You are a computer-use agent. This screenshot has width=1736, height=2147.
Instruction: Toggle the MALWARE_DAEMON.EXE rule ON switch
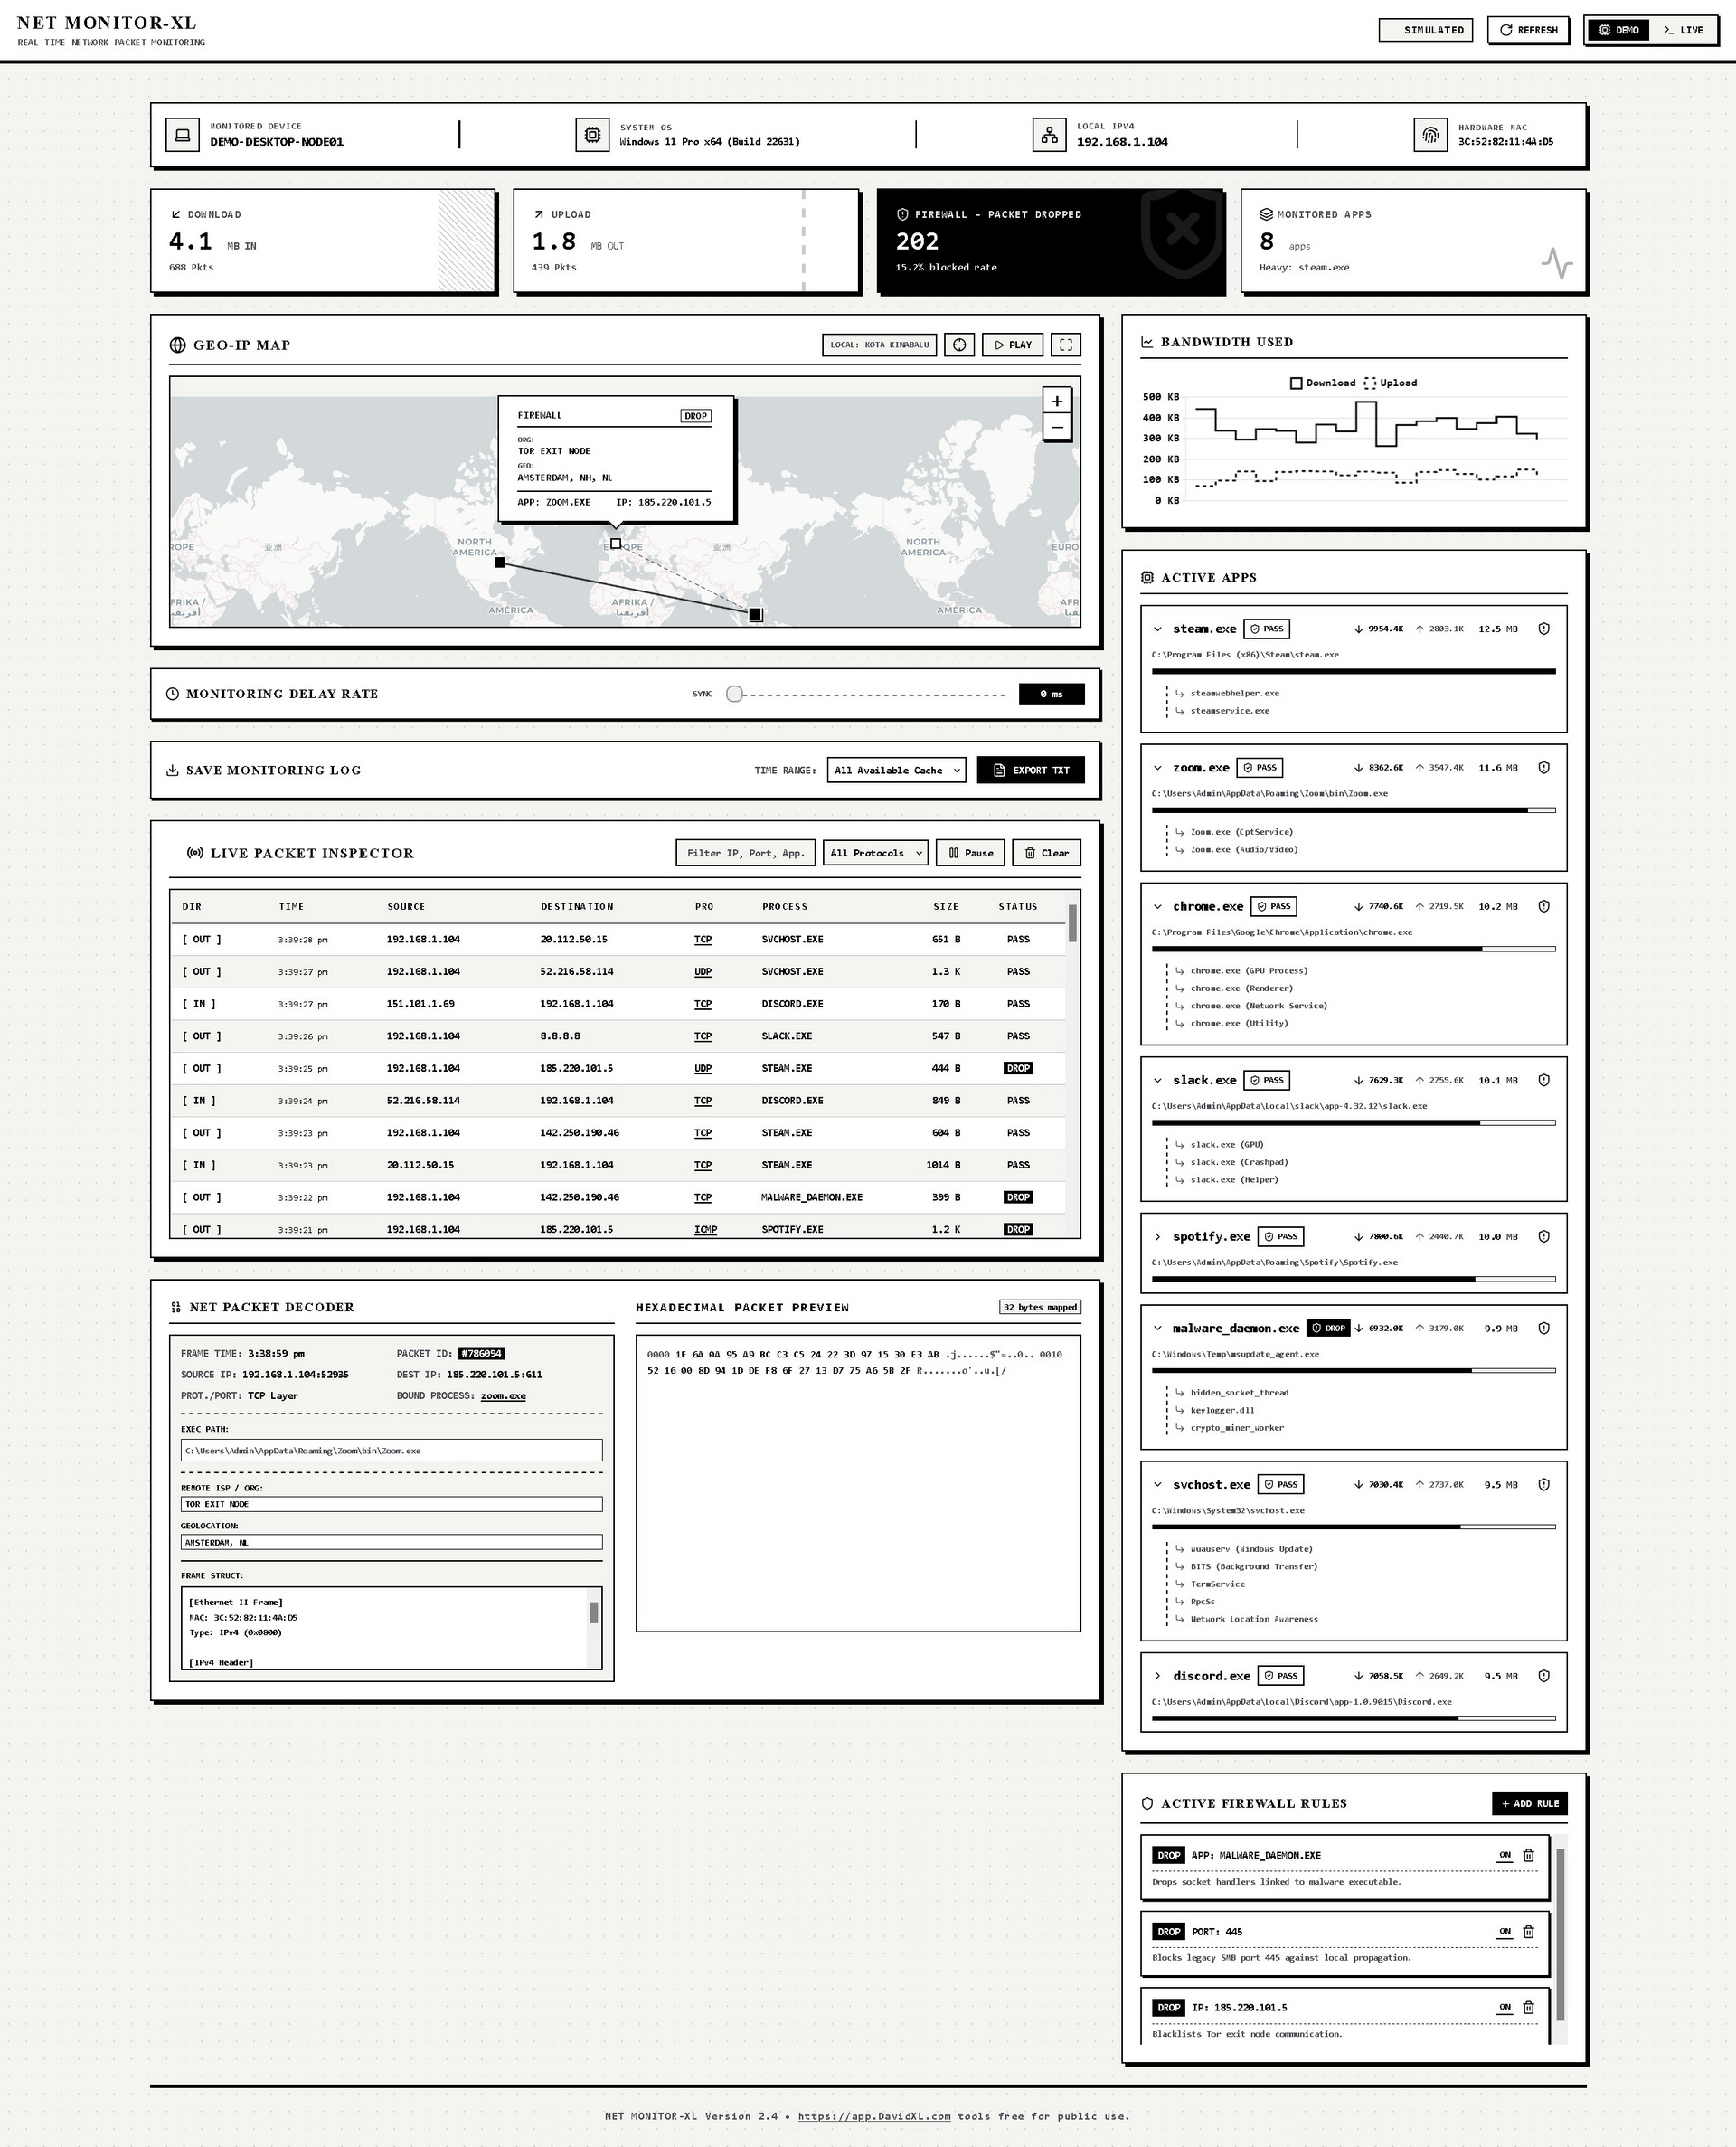click(1504, 1855)
